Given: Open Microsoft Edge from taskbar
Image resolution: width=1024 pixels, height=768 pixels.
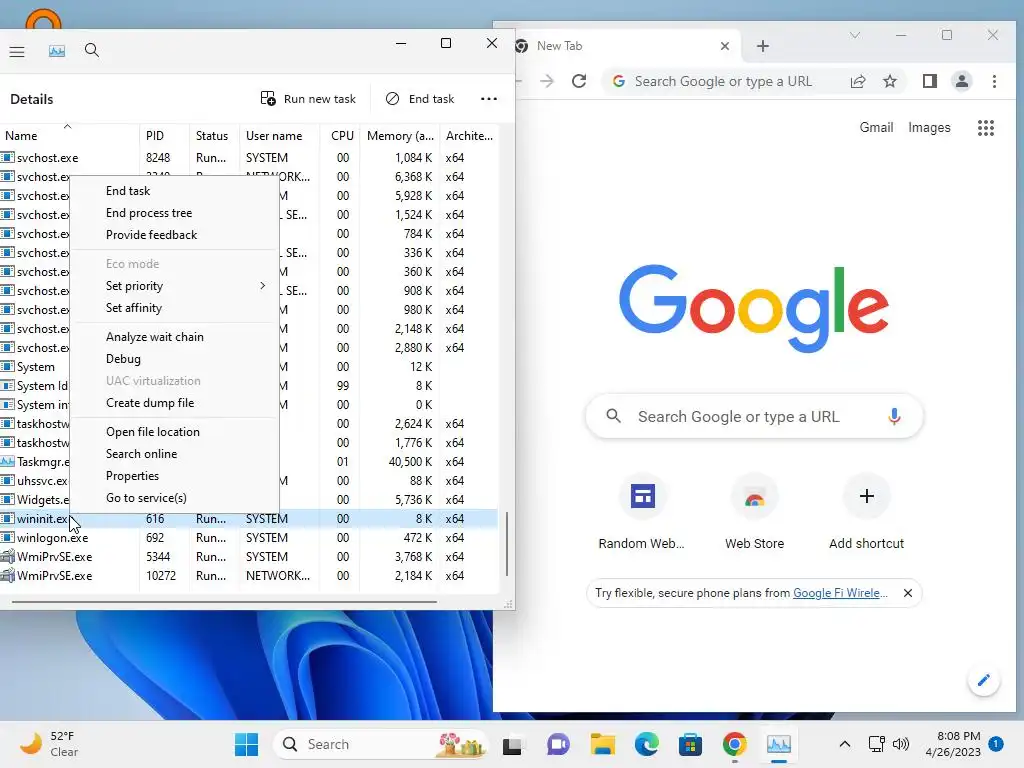Looking at the screenshot, I should pyautogui.click(x=647, y=744).
